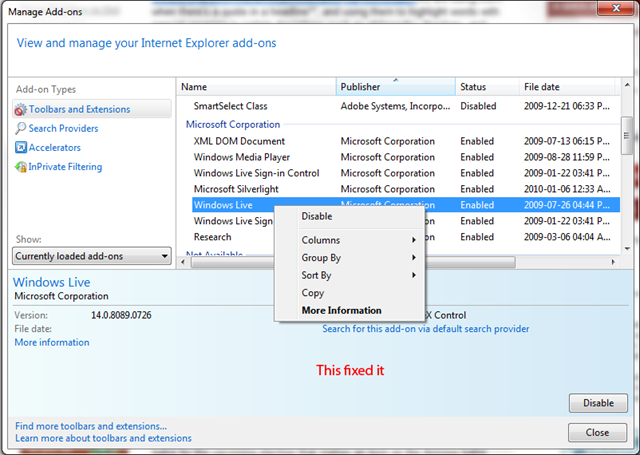Select the SmartSelect Class row
This screenshot has height=455, width=640.
coord(406,106)
